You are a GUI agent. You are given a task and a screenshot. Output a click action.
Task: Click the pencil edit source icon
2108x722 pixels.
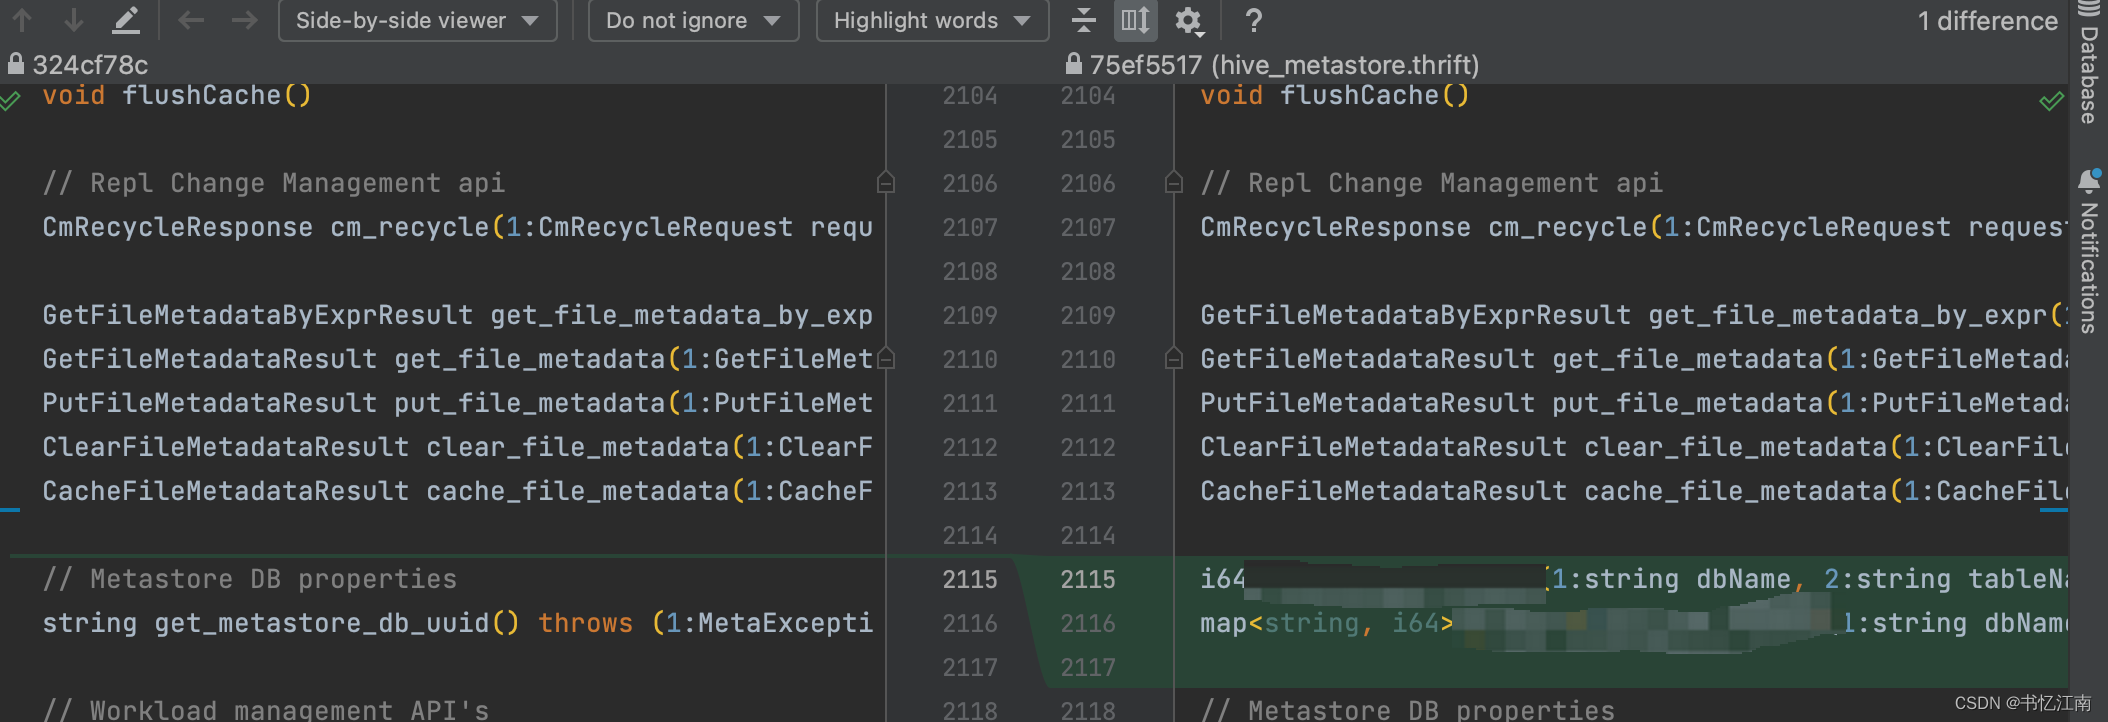point(126,19)
